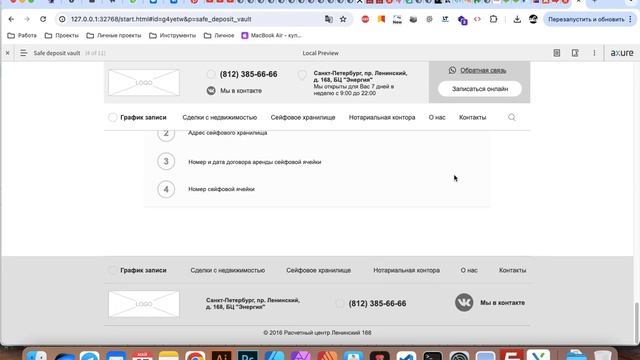Open Terminal from the Dock
Viewport: 640px width, 360px height.
click(432, 355)
